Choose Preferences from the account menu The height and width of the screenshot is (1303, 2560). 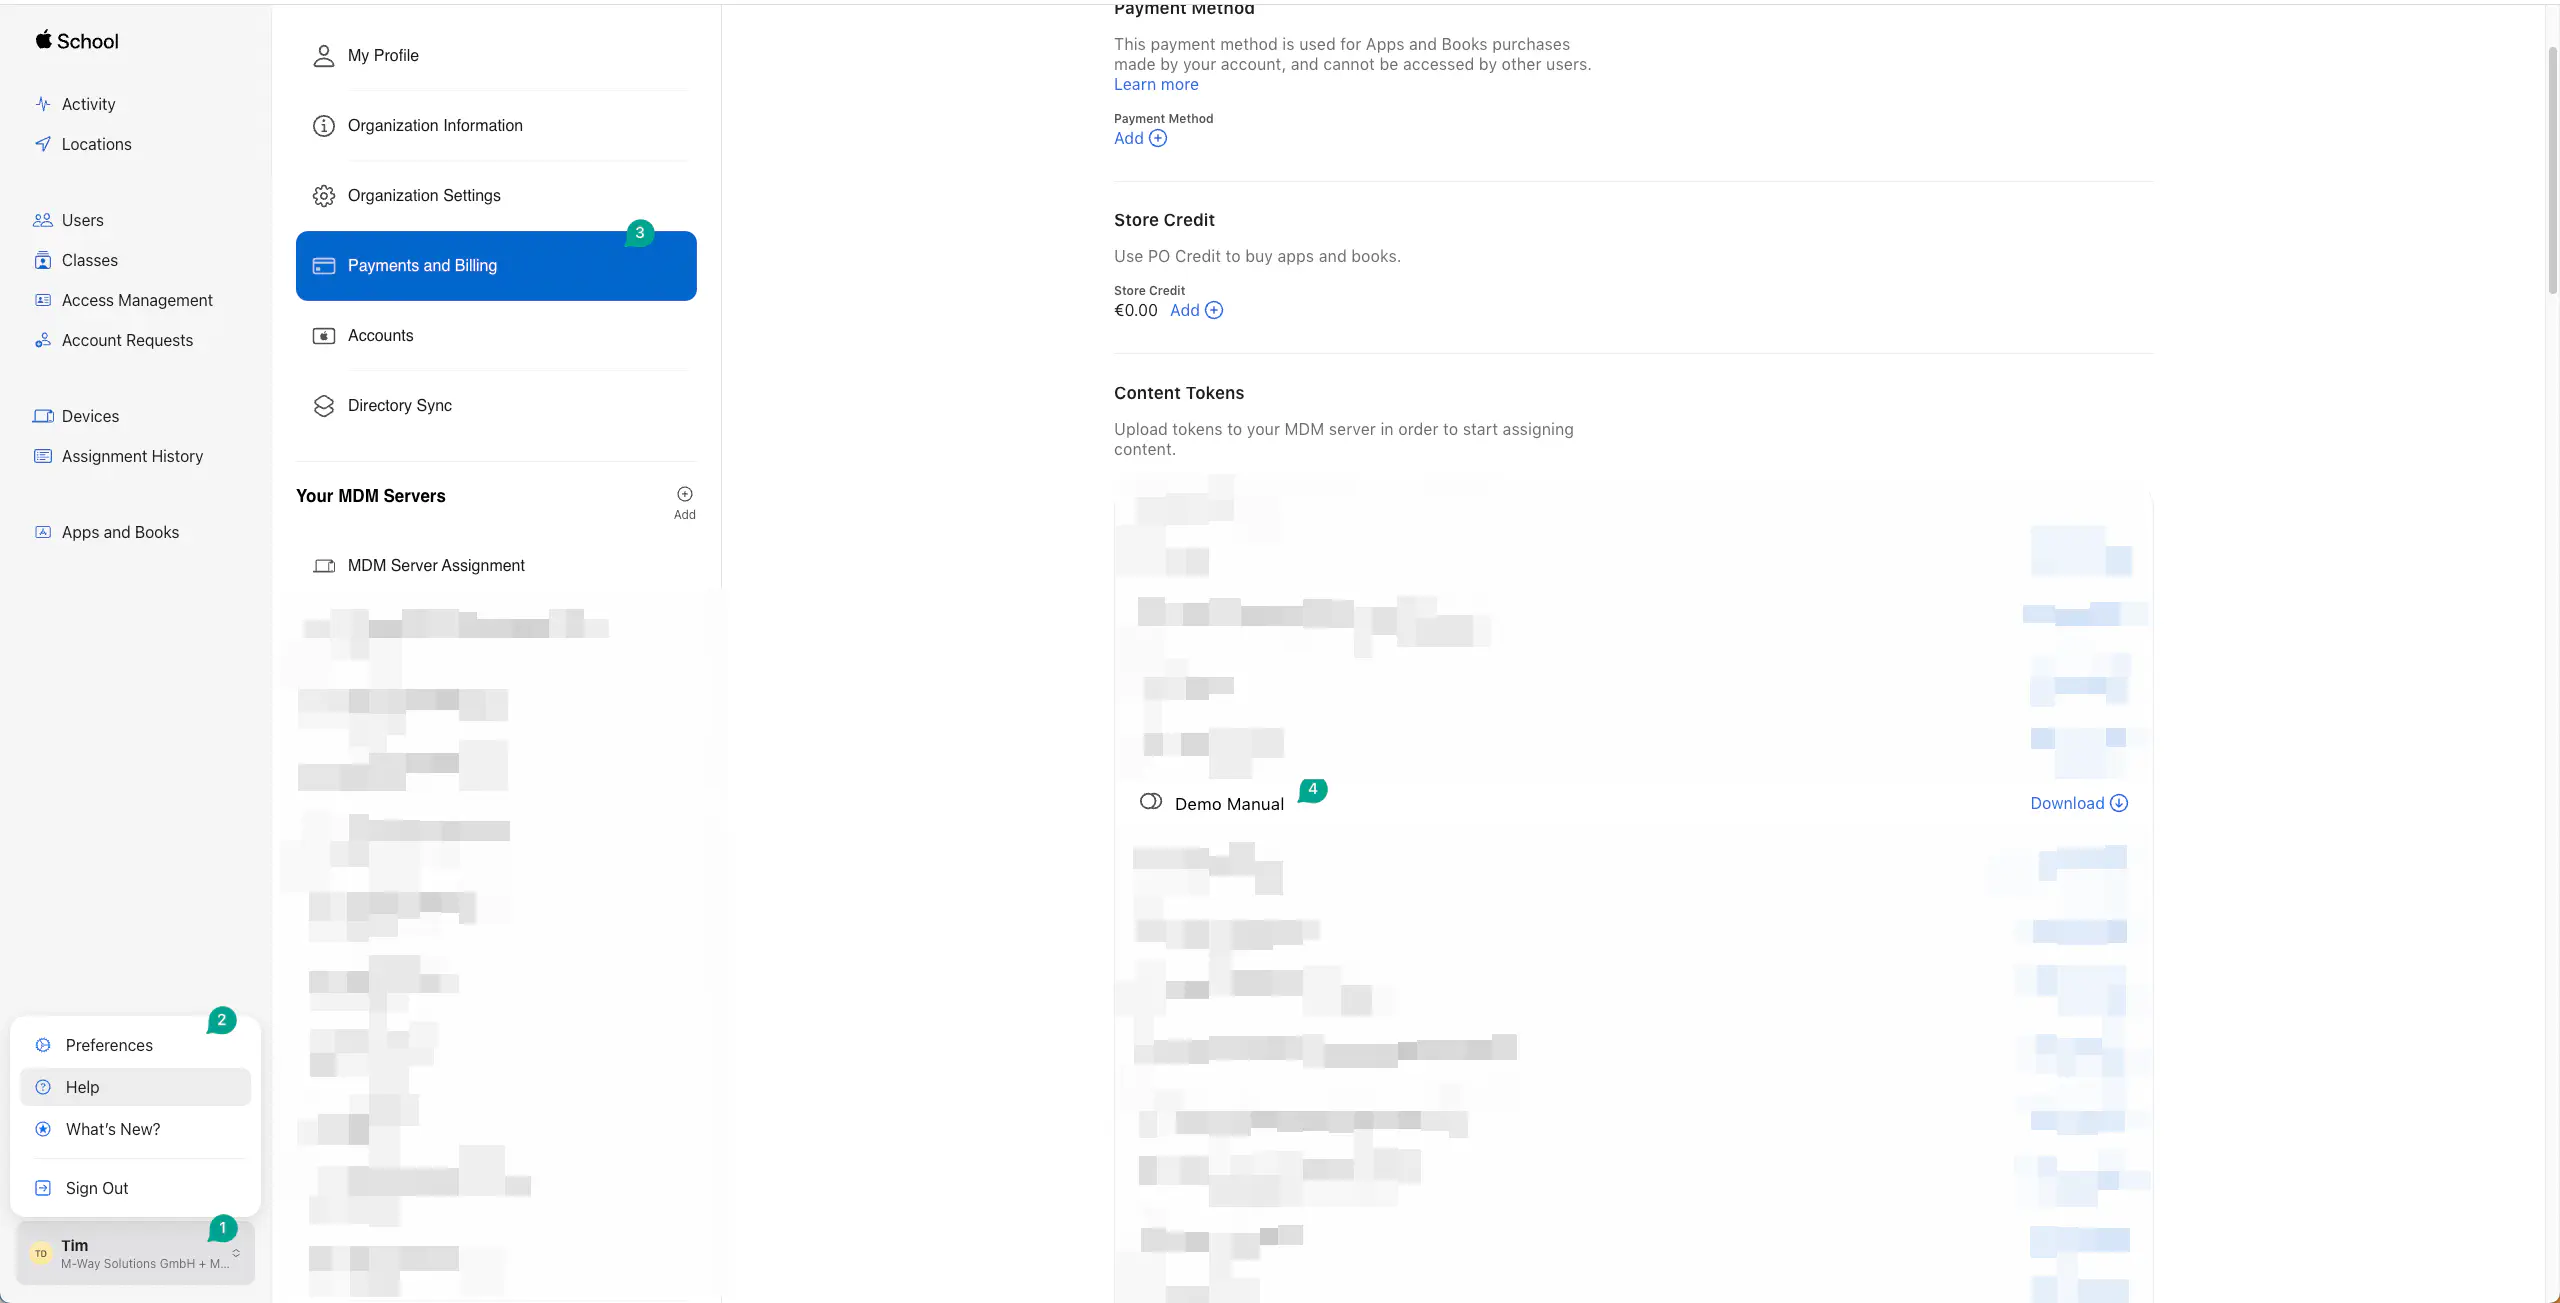coord(109,1045)
